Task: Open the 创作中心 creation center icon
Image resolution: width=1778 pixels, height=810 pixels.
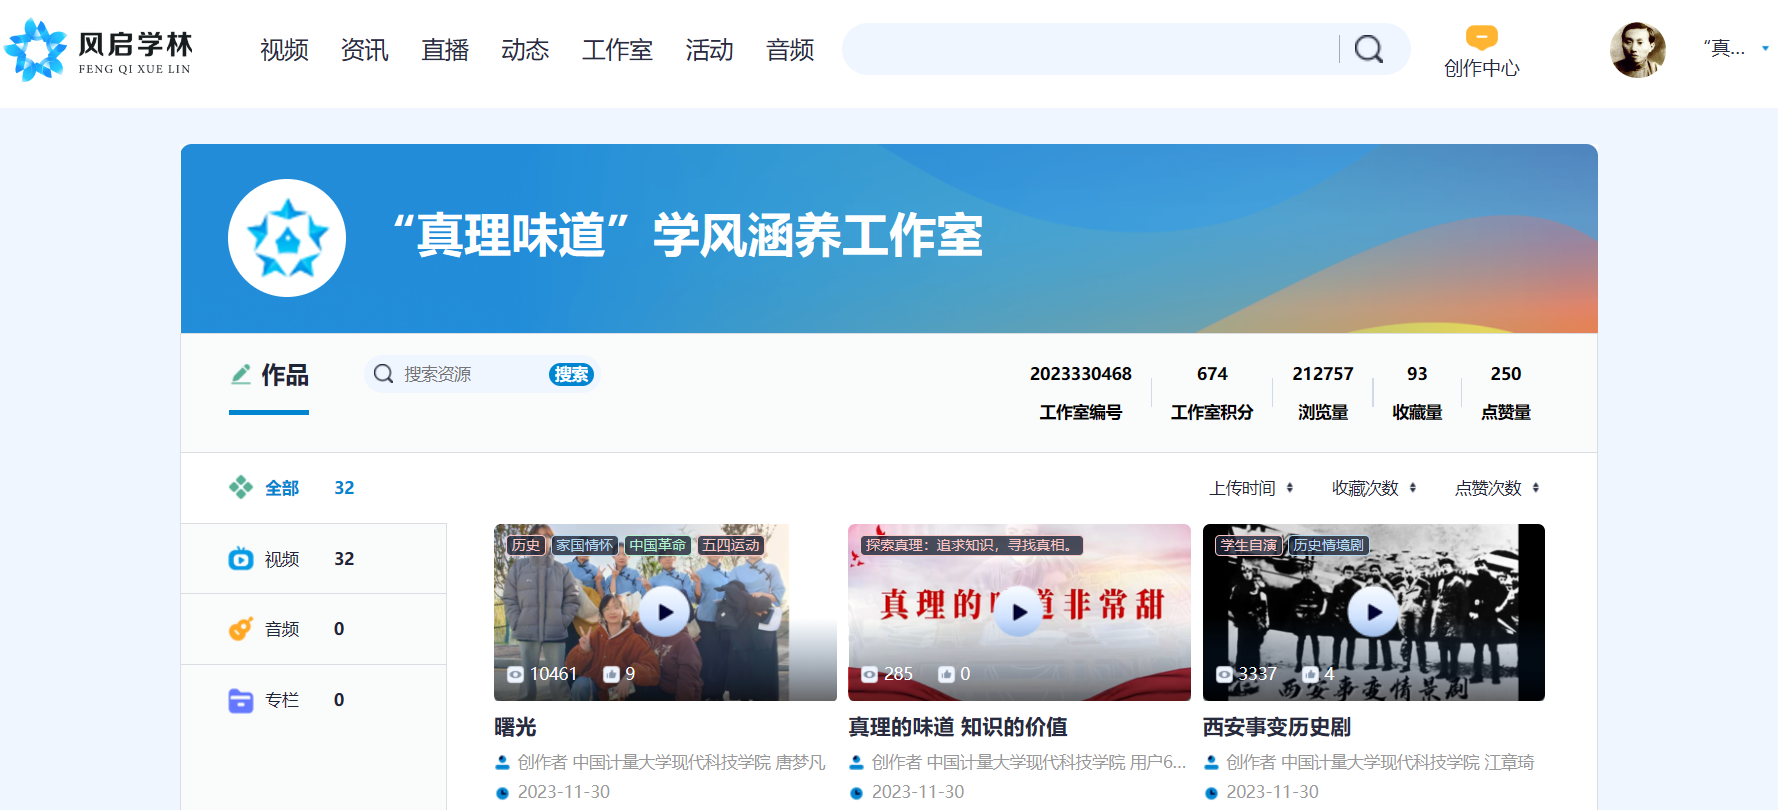Action: click(x=1481, y=38)
